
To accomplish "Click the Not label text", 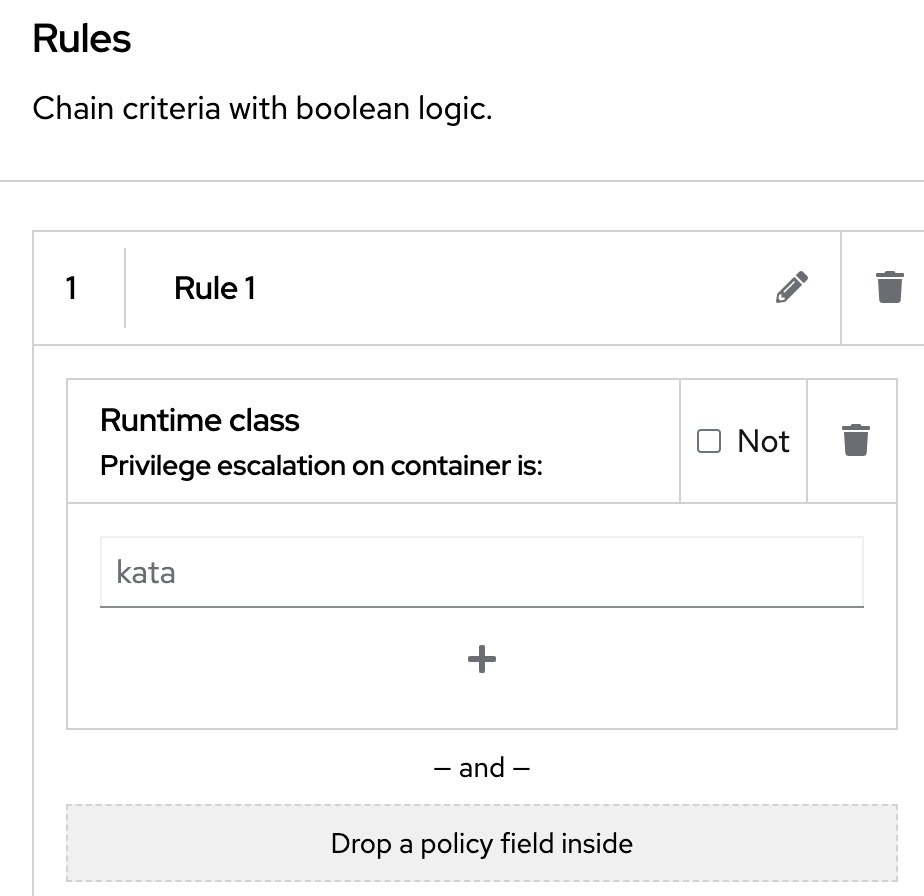I will click(x=763, y=441).
